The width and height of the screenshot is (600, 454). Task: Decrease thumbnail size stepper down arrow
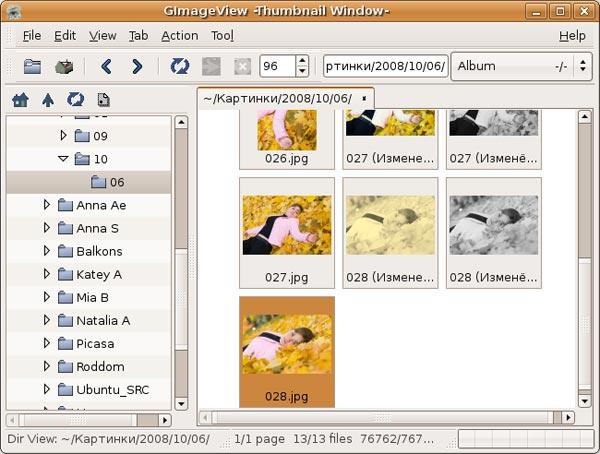[x=302, y=71]
